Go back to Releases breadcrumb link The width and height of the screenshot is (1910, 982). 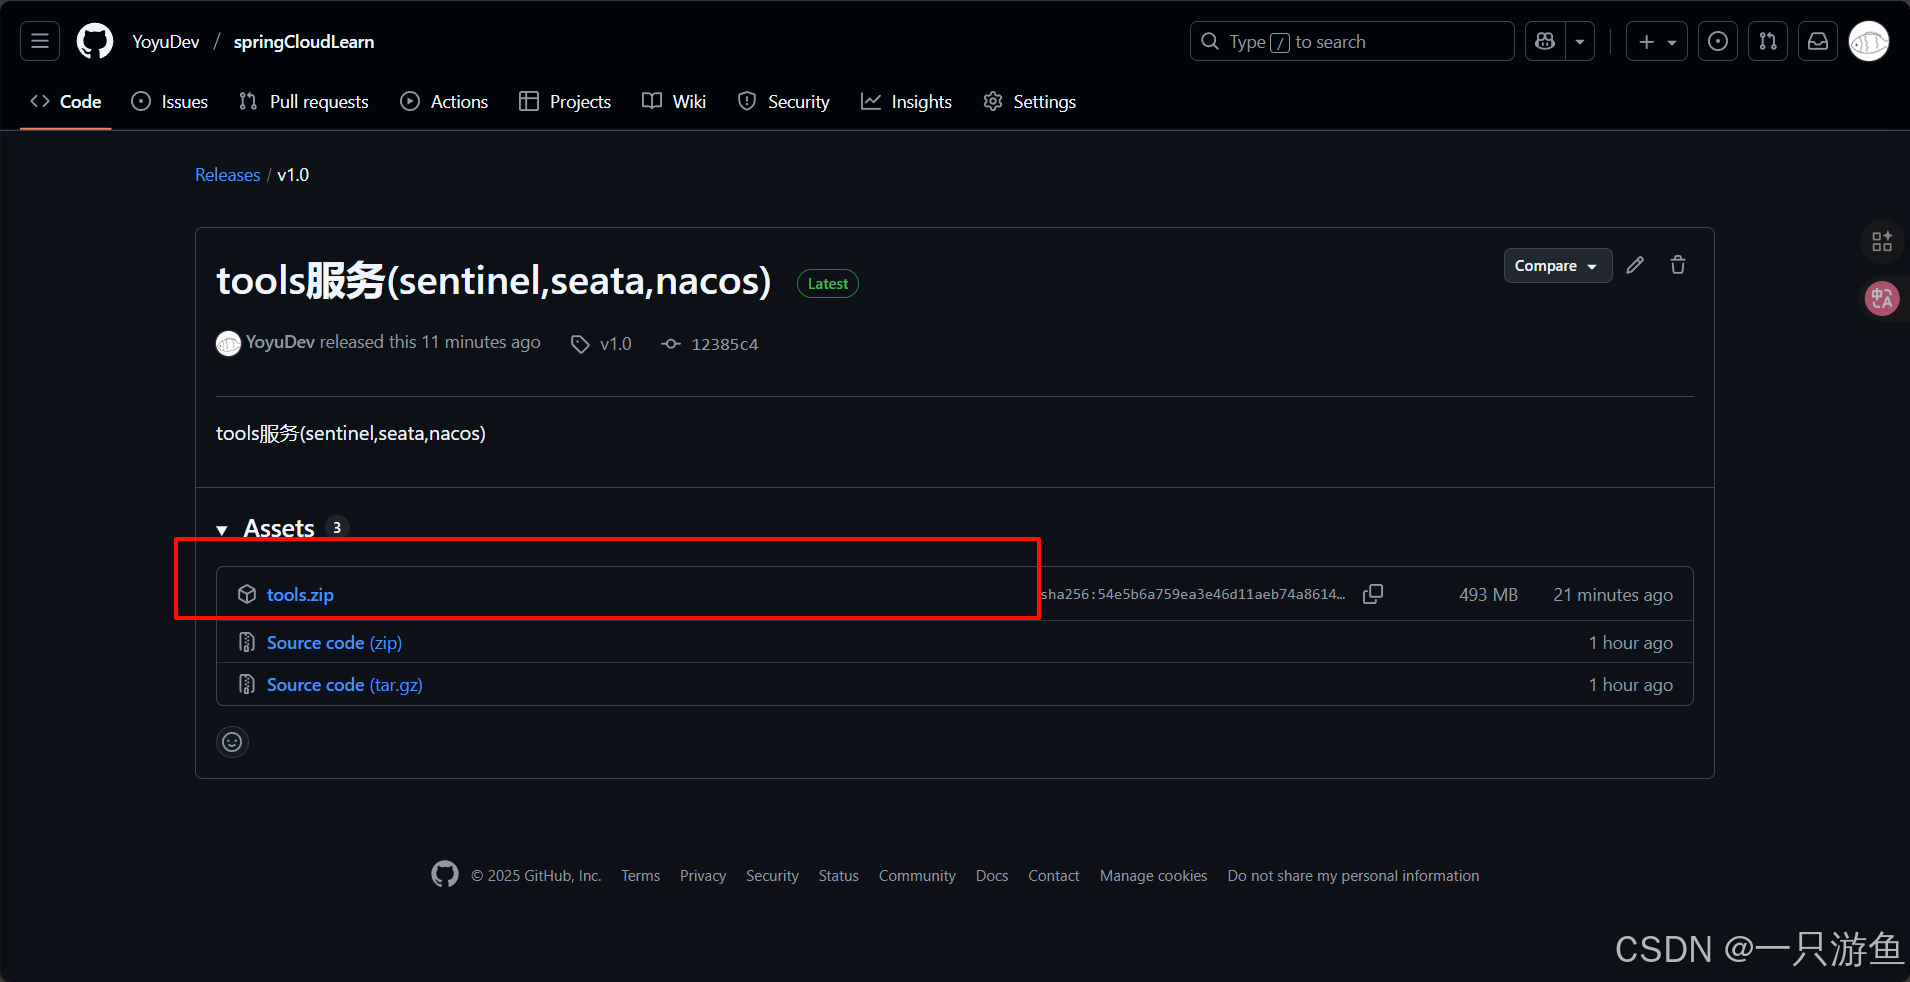click(x=227, y=175)
